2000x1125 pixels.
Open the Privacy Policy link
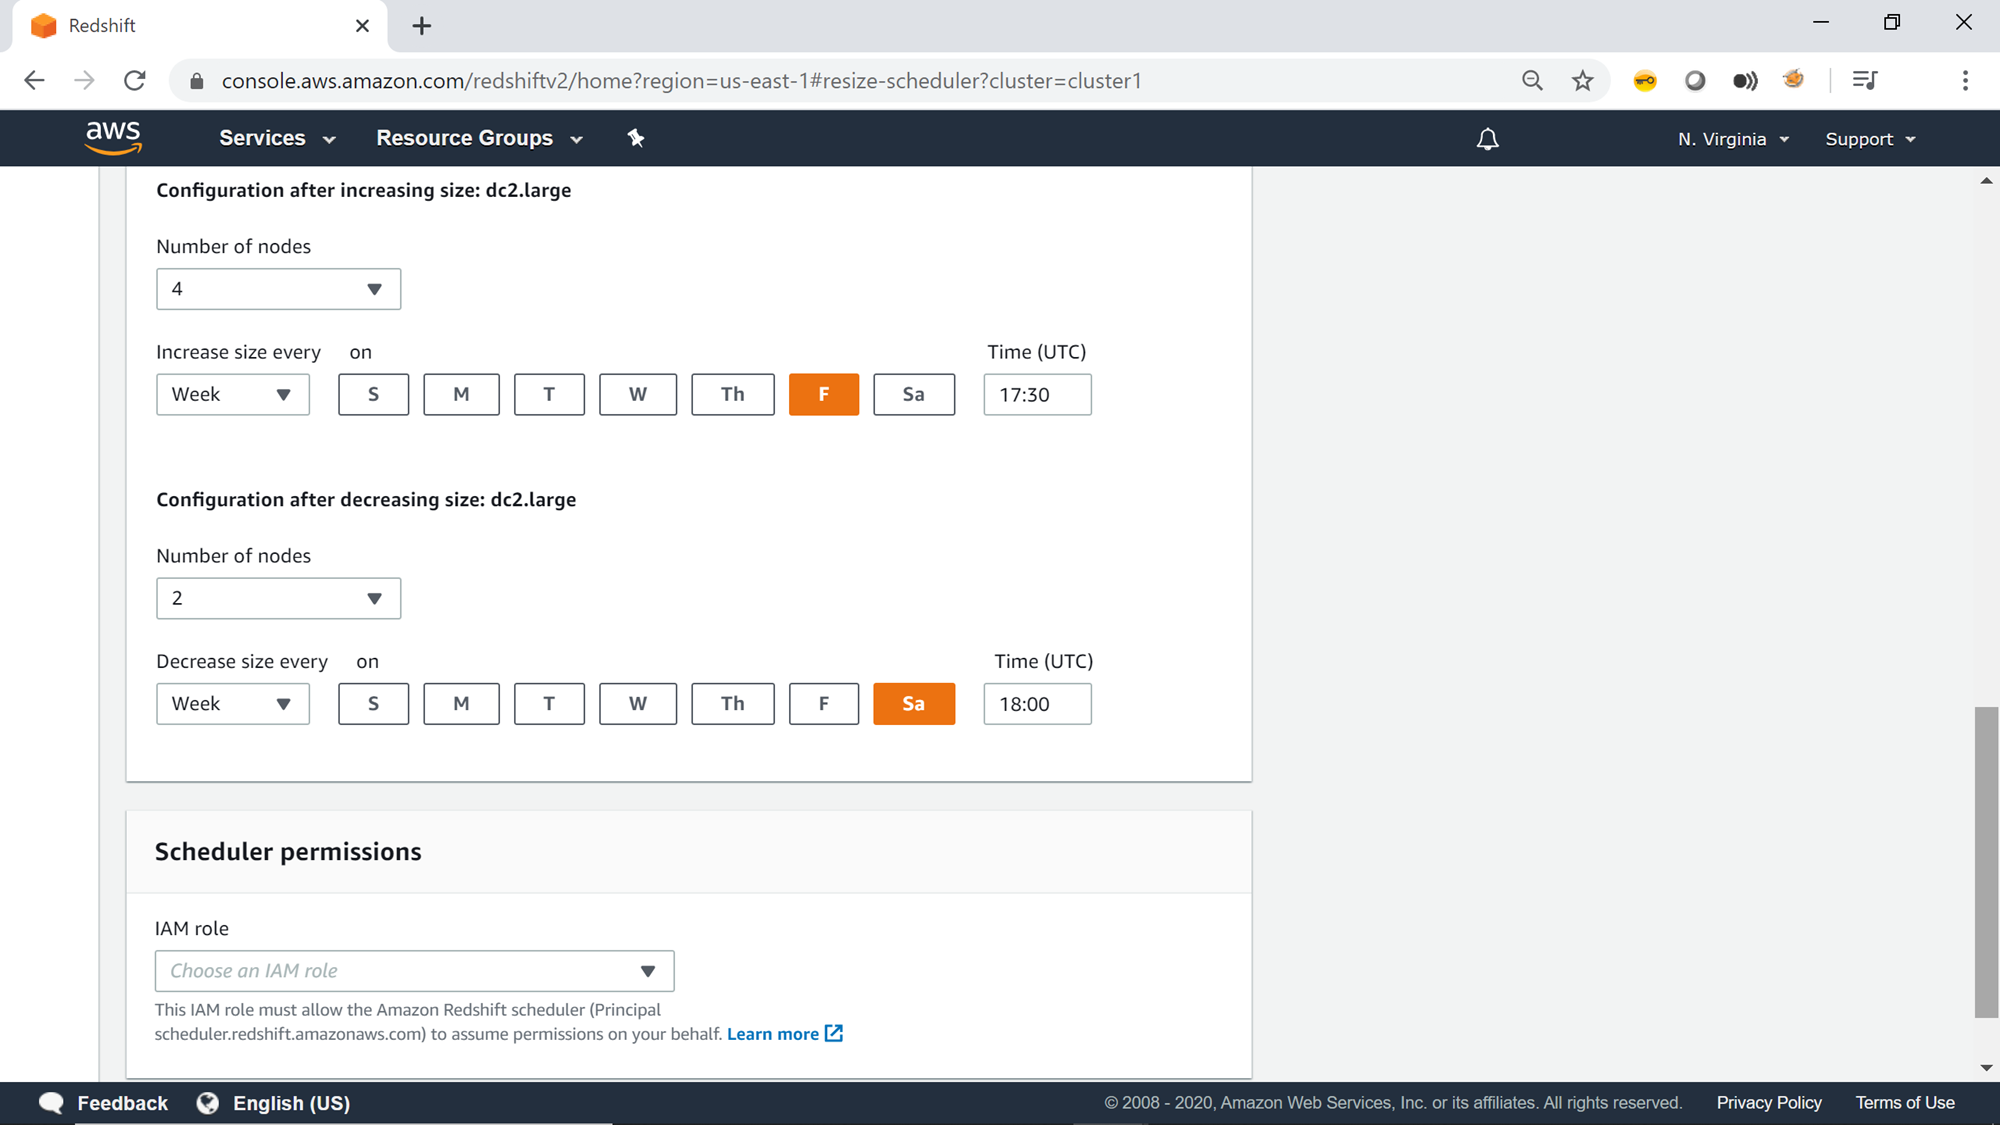point(1768,1103)
